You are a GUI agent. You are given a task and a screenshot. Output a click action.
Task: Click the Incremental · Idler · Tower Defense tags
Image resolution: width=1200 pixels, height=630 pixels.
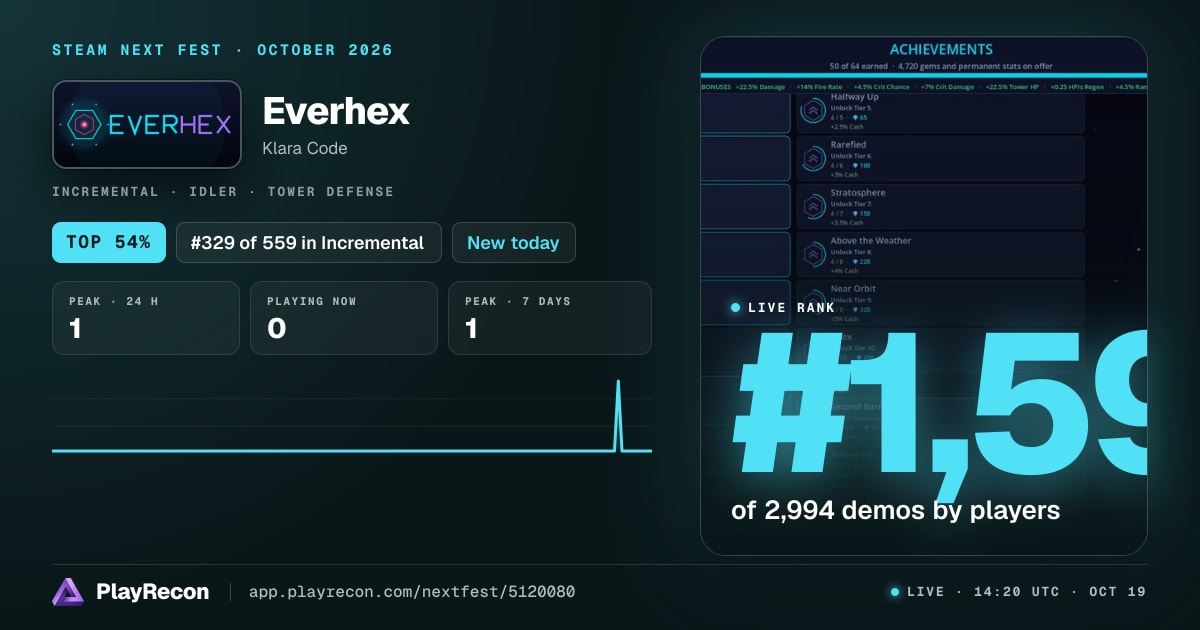223,191
